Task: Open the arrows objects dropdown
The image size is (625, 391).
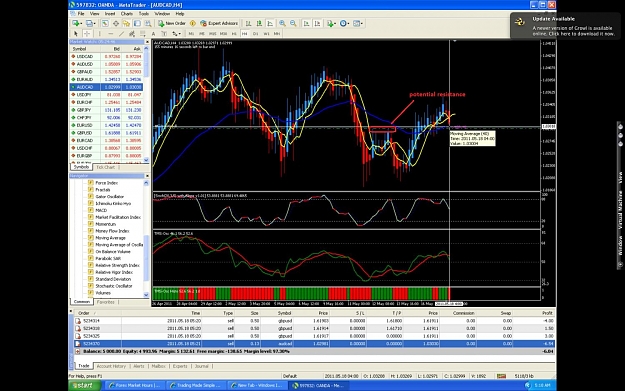Action: 176,34
